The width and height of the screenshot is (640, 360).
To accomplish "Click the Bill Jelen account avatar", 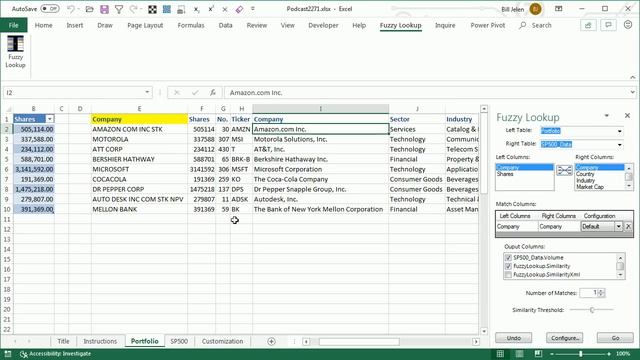I will click(x=536, y=9).
